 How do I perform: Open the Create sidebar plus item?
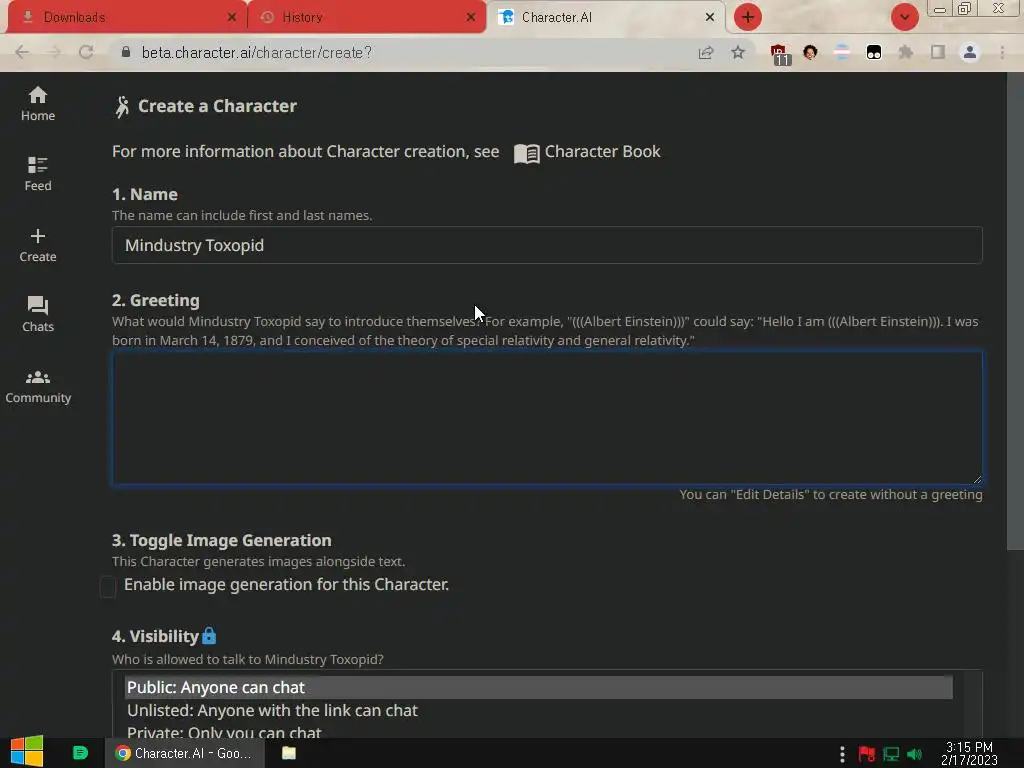pyautogui.click(x=38, y=246)
